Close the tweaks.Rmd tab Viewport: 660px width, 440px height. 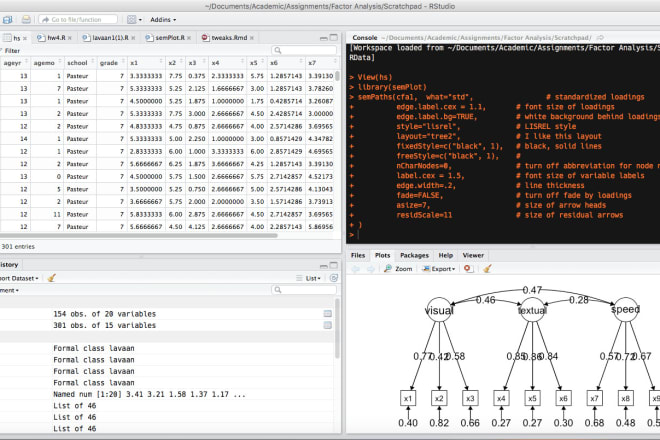pos(252,38)
